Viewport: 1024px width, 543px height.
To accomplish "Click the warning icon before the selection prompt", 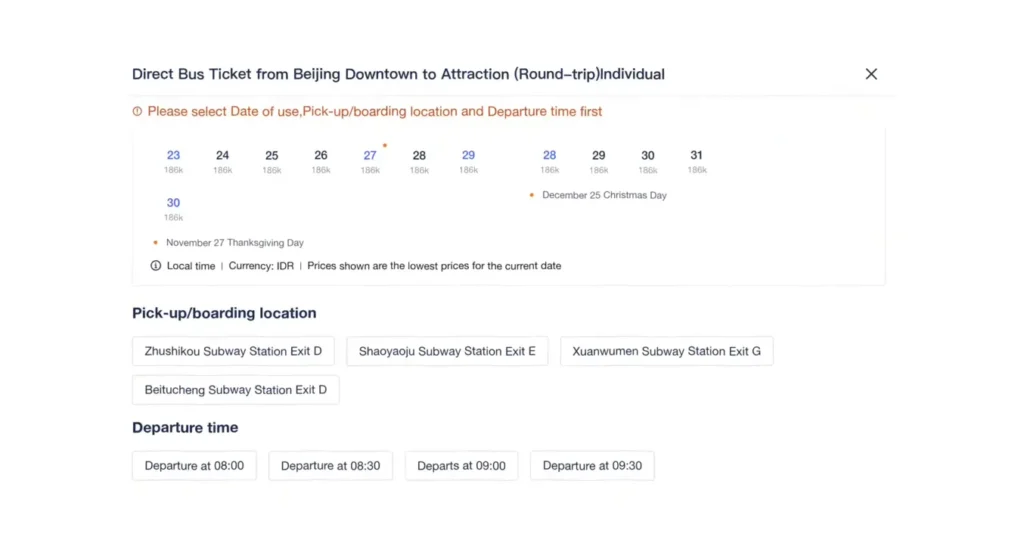I will [138, 112].
